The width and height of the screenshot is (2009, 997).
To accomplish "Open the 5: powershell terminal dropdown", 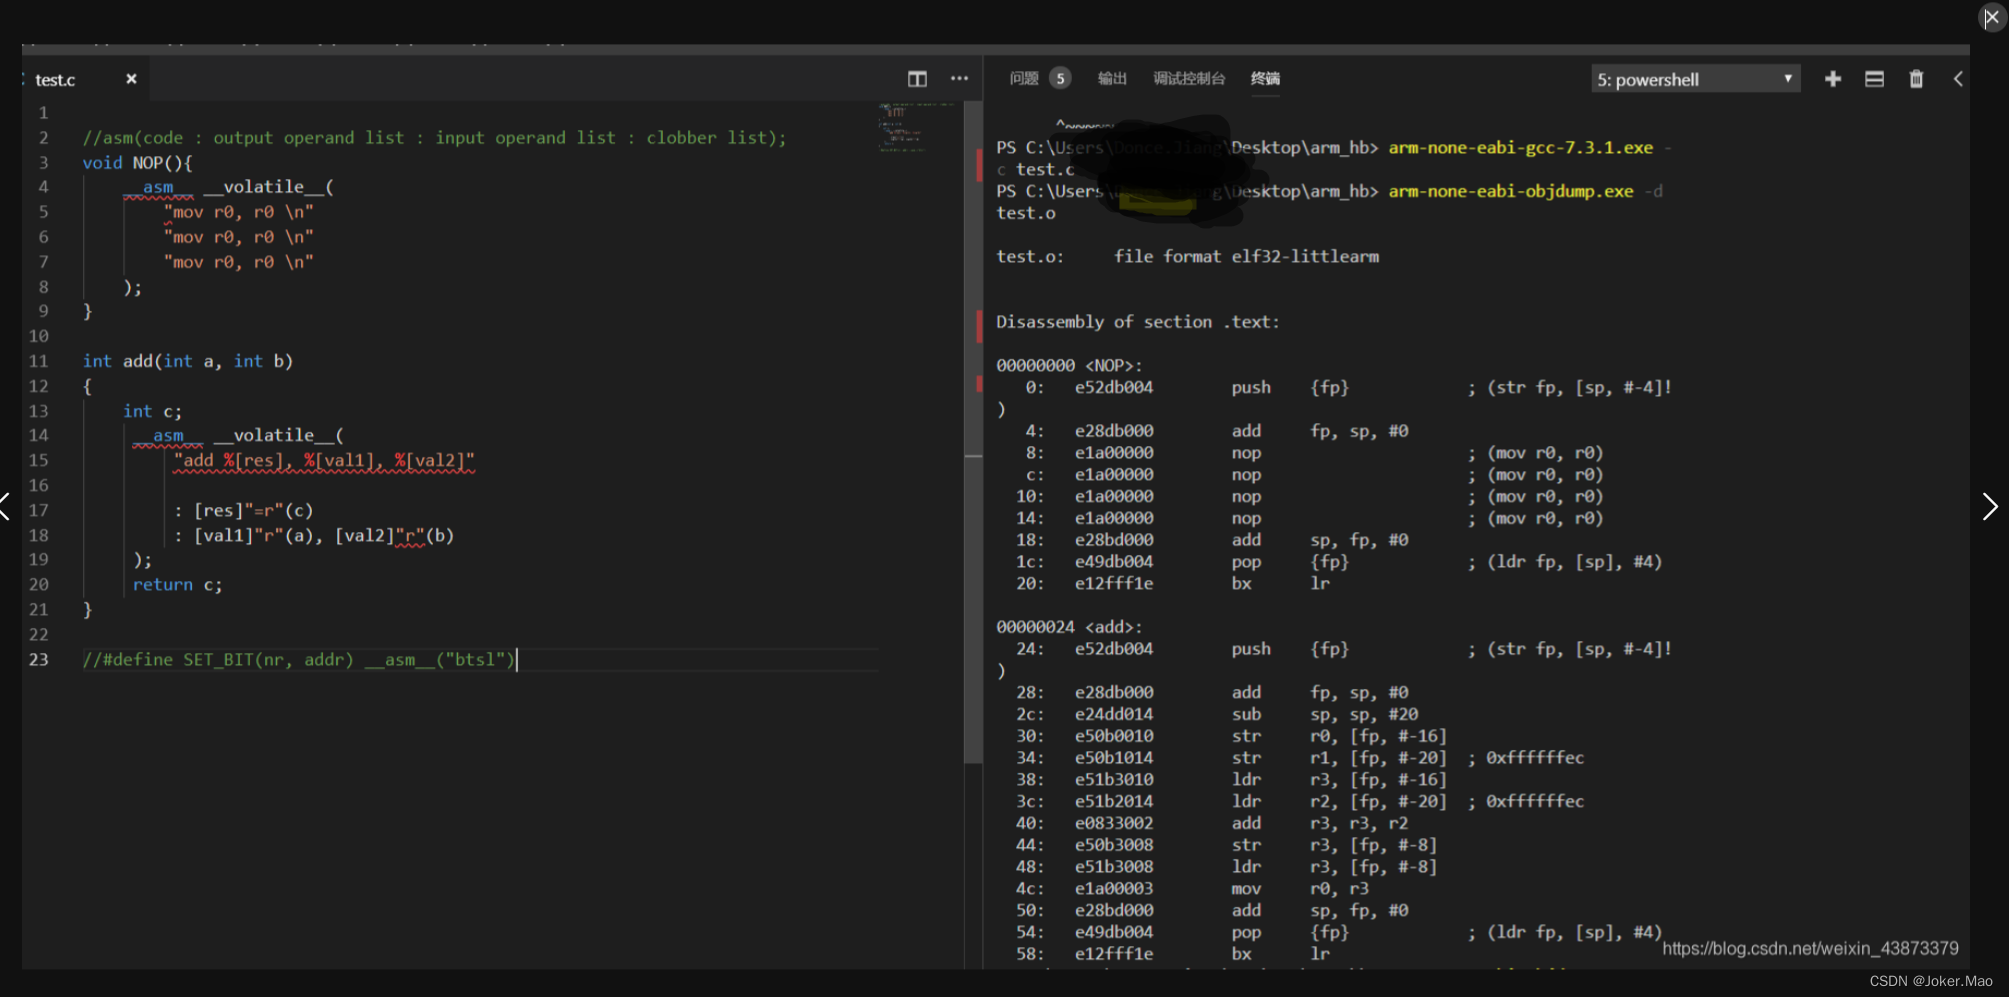I will [x=1695, y=78].
